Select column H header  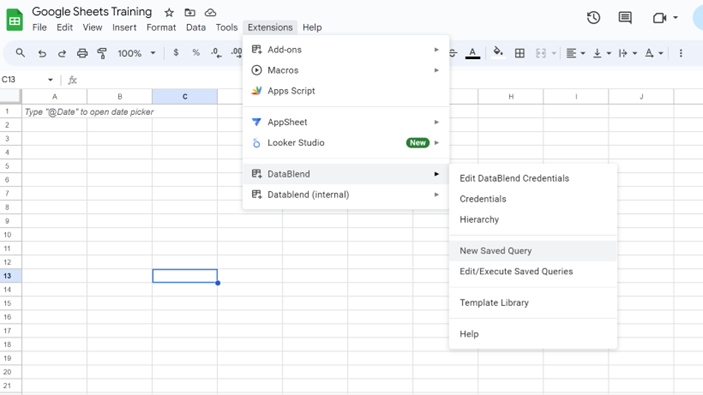click(x=511, y=97)
